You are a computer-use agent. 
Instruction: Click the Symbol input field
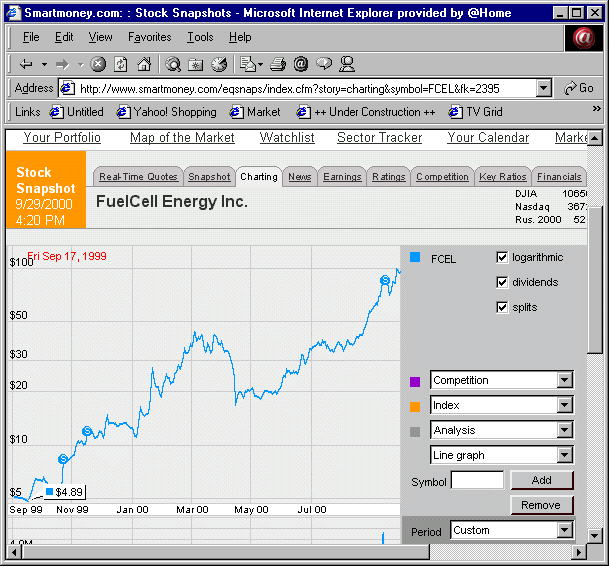pyautogui.click(x=477, y=480)
